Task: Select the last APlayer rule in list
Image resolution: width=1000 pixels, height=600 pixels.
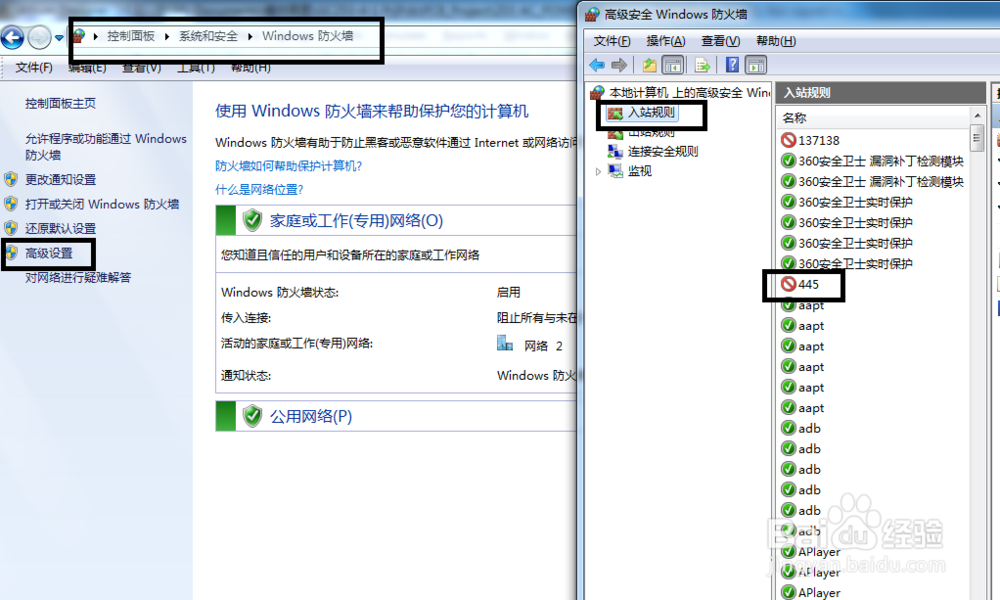Action: pyautogui.click(x=819, y=592)
